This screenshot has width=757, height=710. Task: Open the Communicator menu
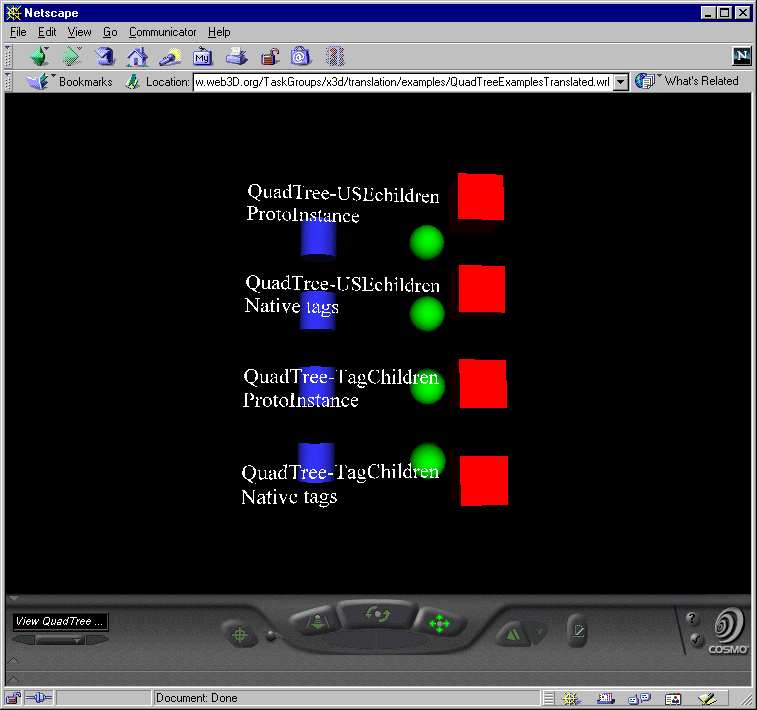coord(163,32)
